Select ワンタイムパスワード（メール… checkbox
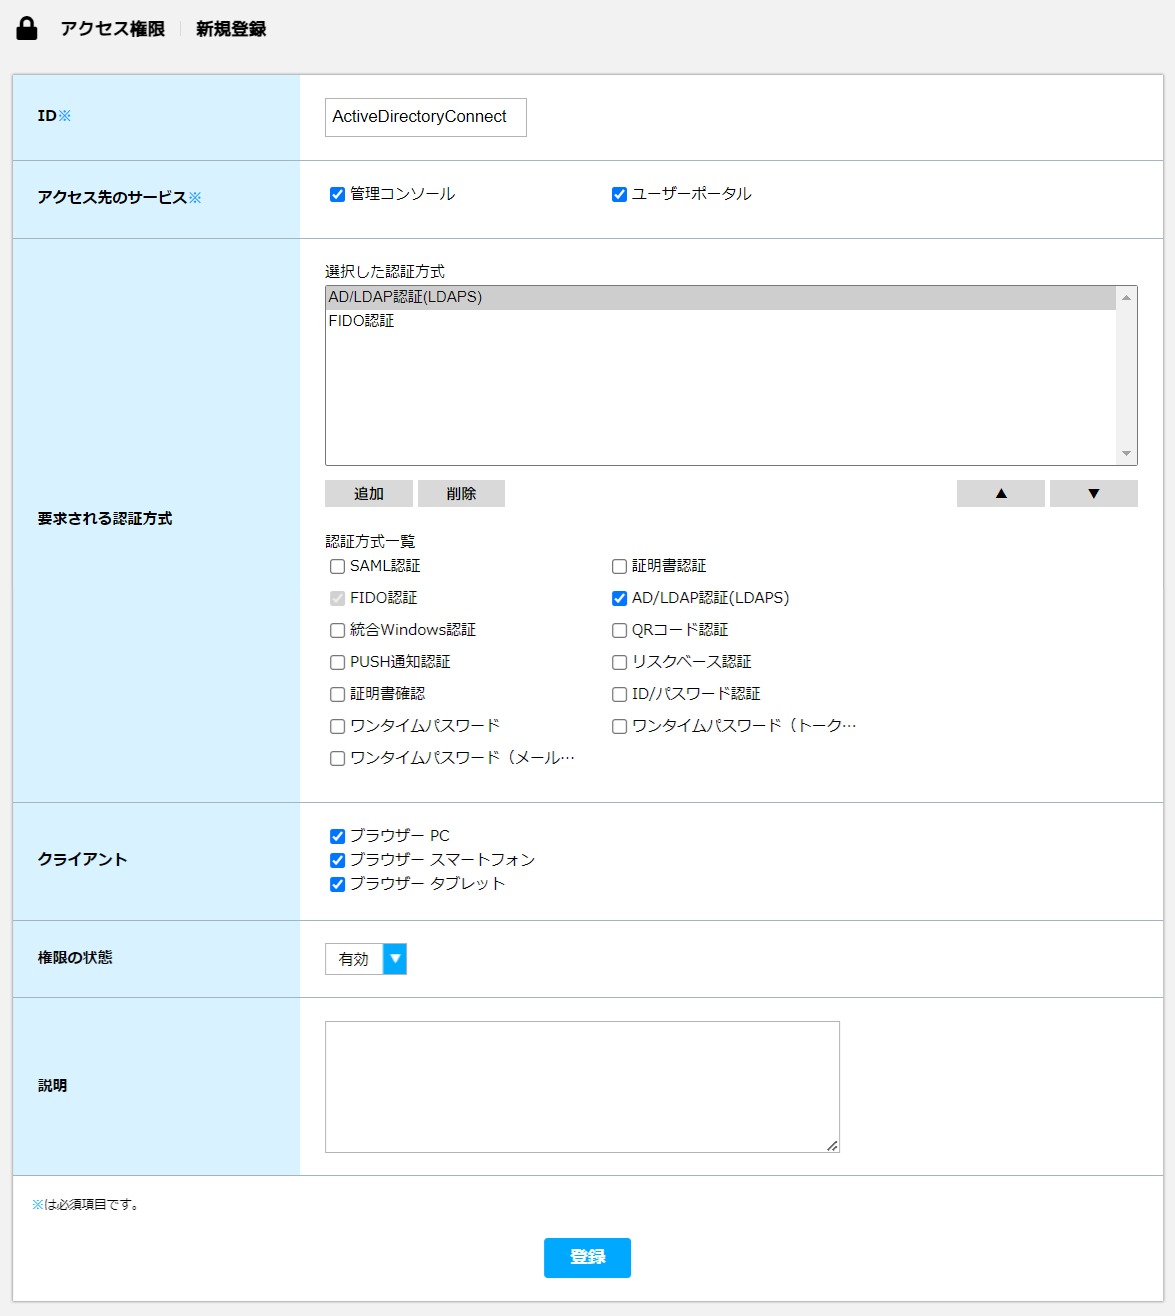 point(338,759)
